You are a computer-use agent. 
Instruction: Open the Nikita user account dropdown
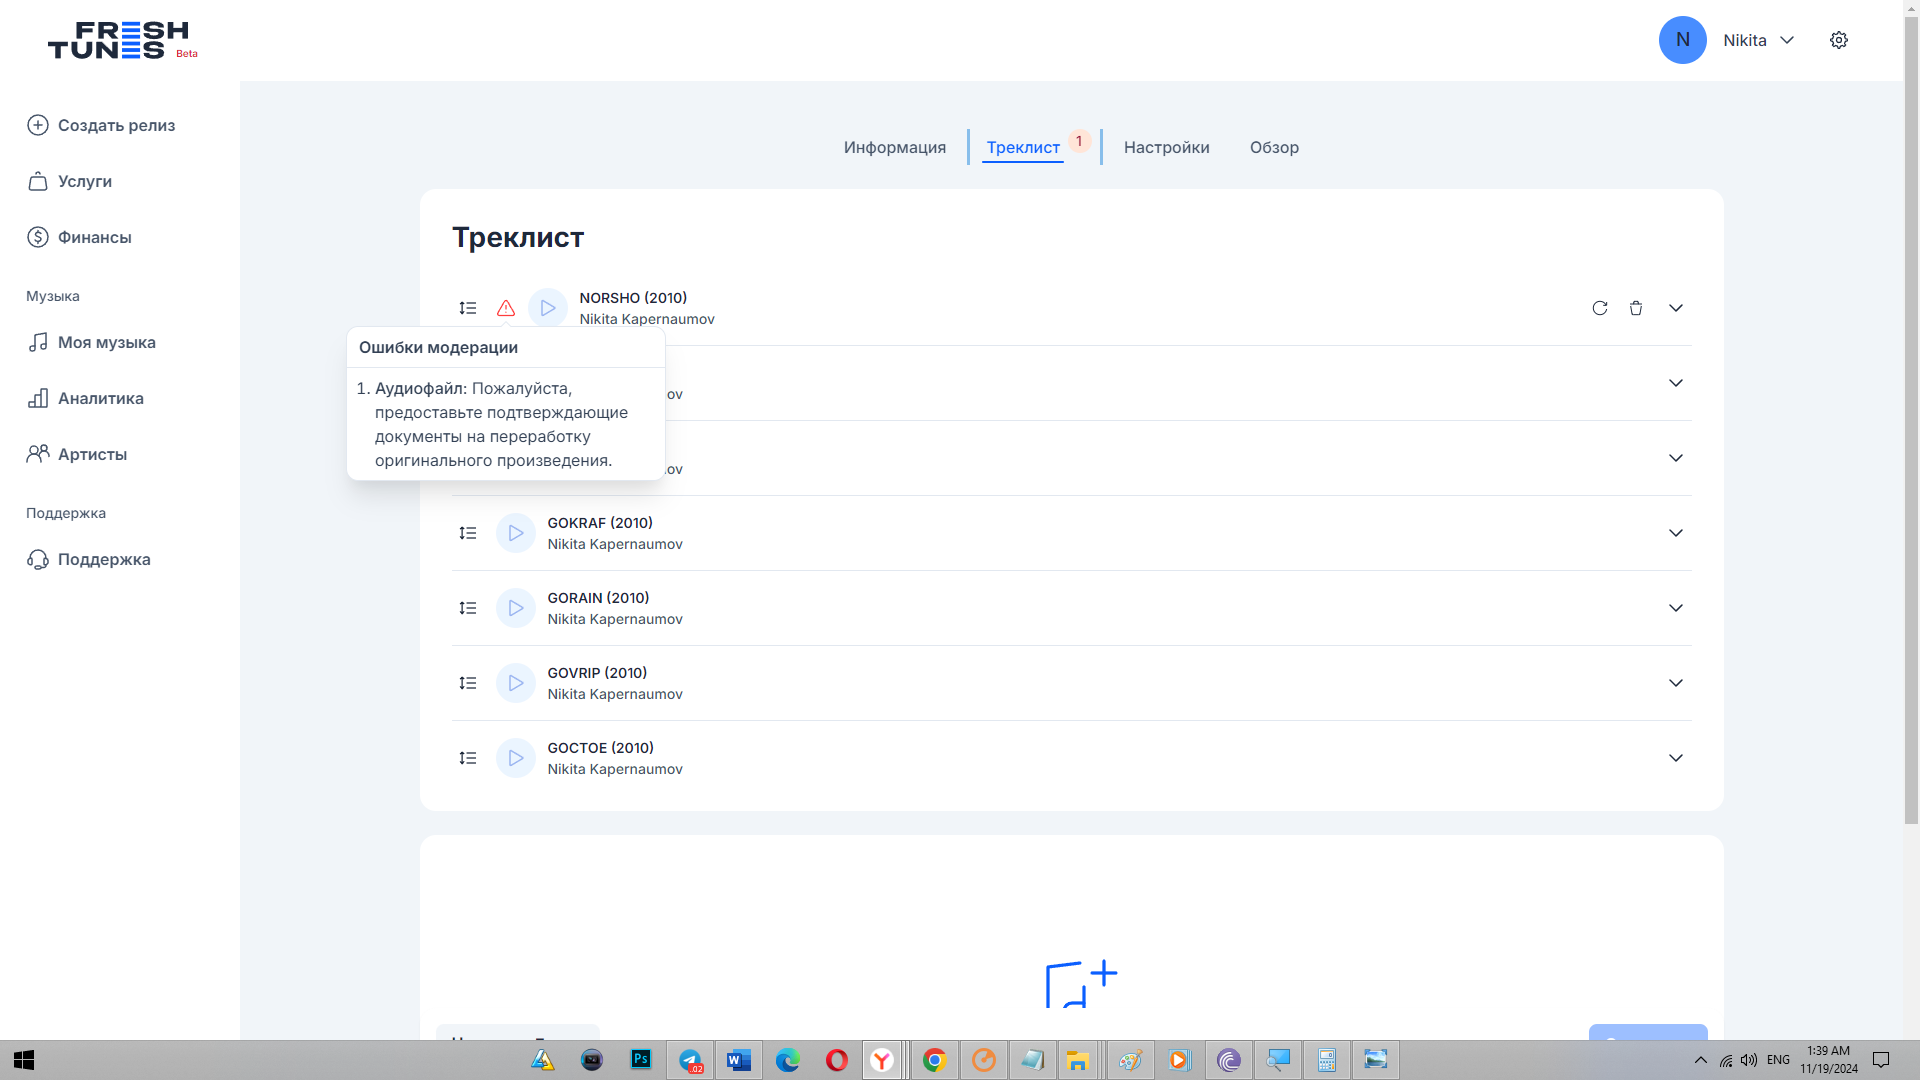pos(1758,40)
